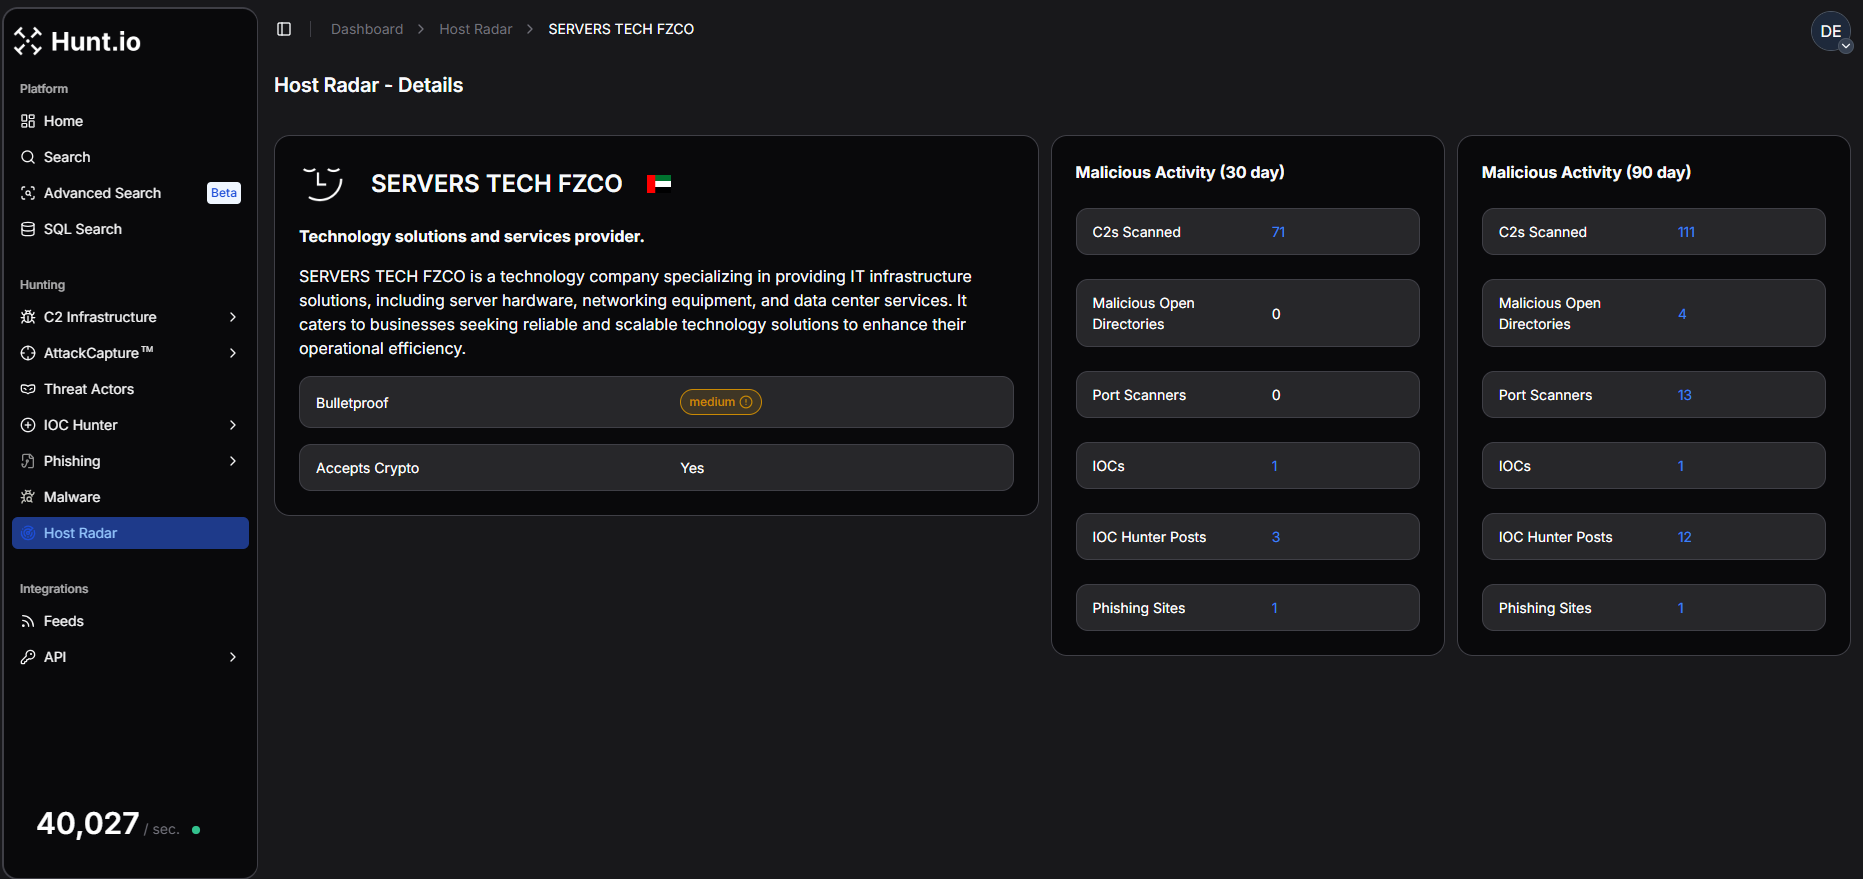
Task: Click the Host Radar icon
Action: click(x=28, y=533)
